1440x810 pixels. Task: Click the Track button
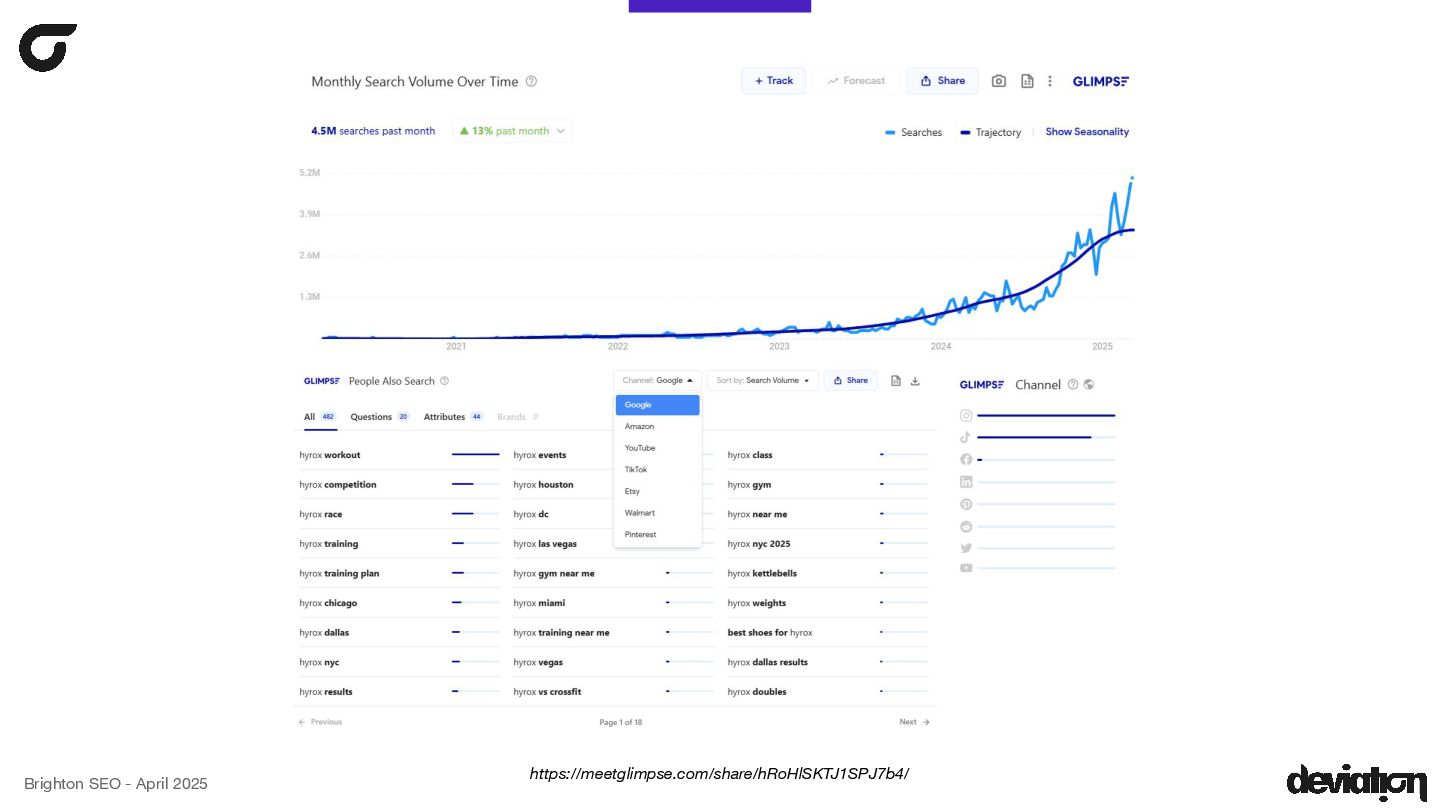[773, 81]
